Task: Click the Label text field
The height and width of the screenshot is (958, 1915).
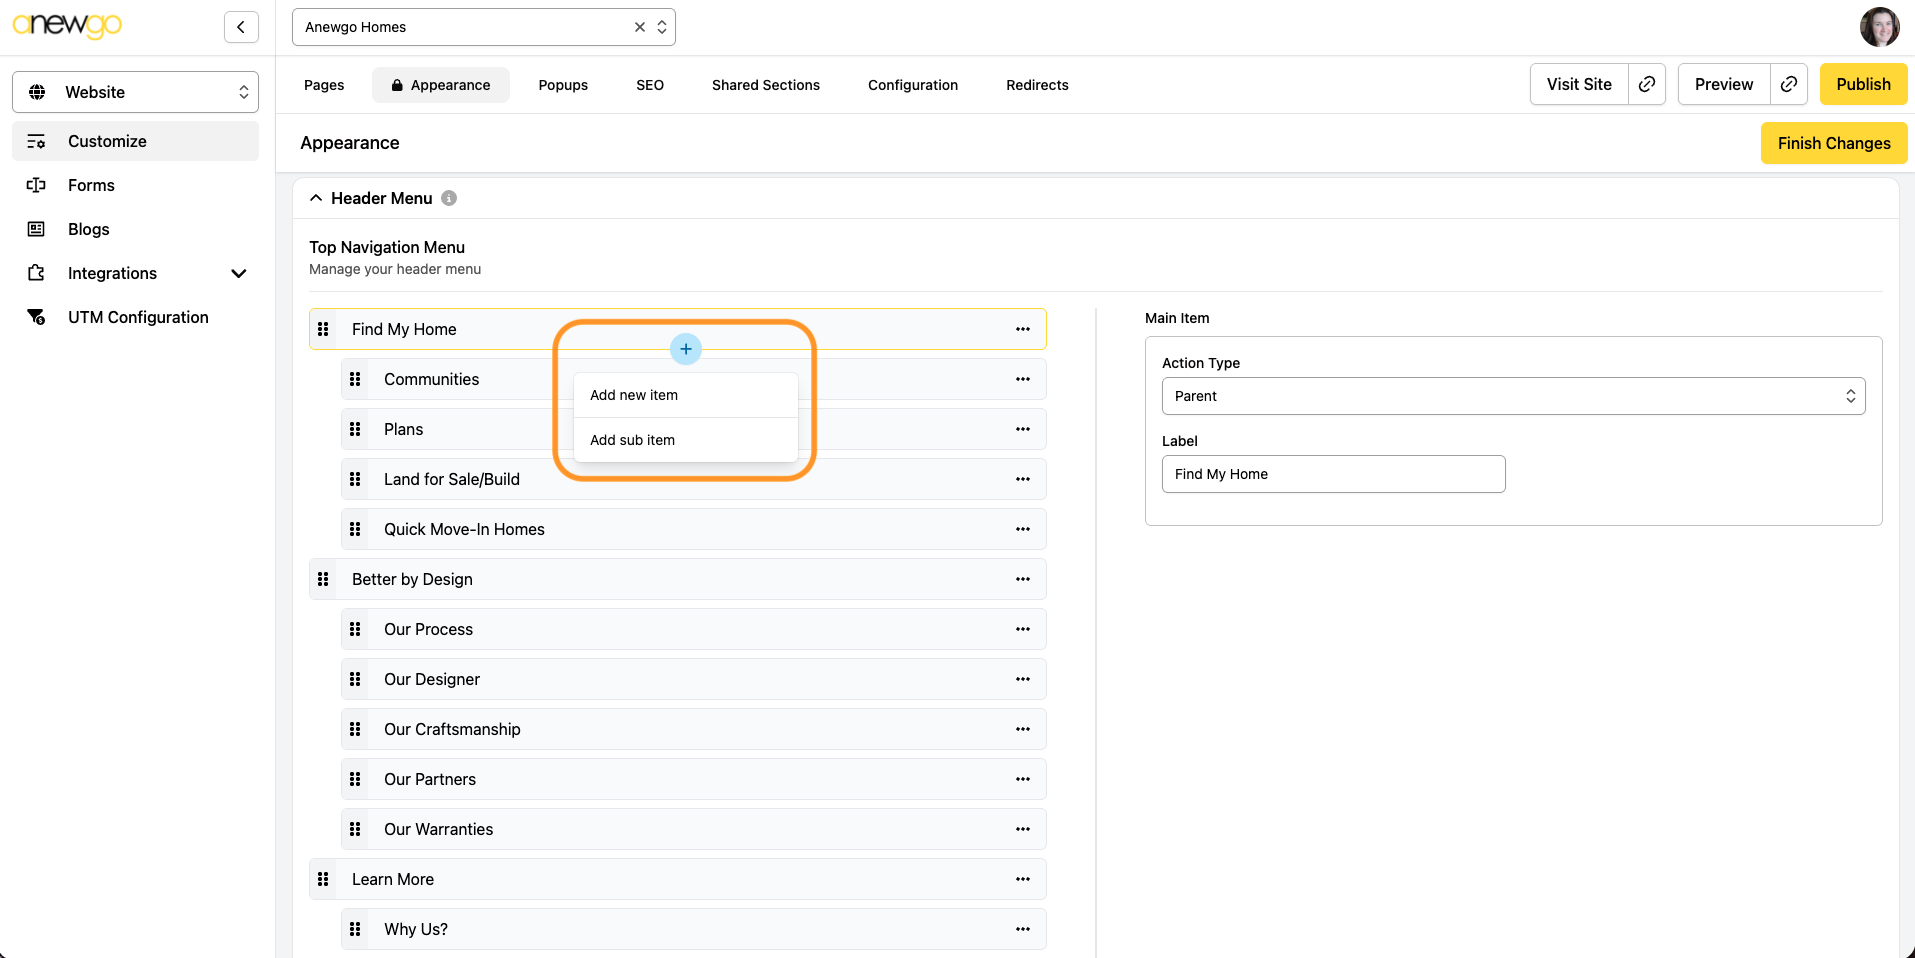Action: coord(1332,474)
